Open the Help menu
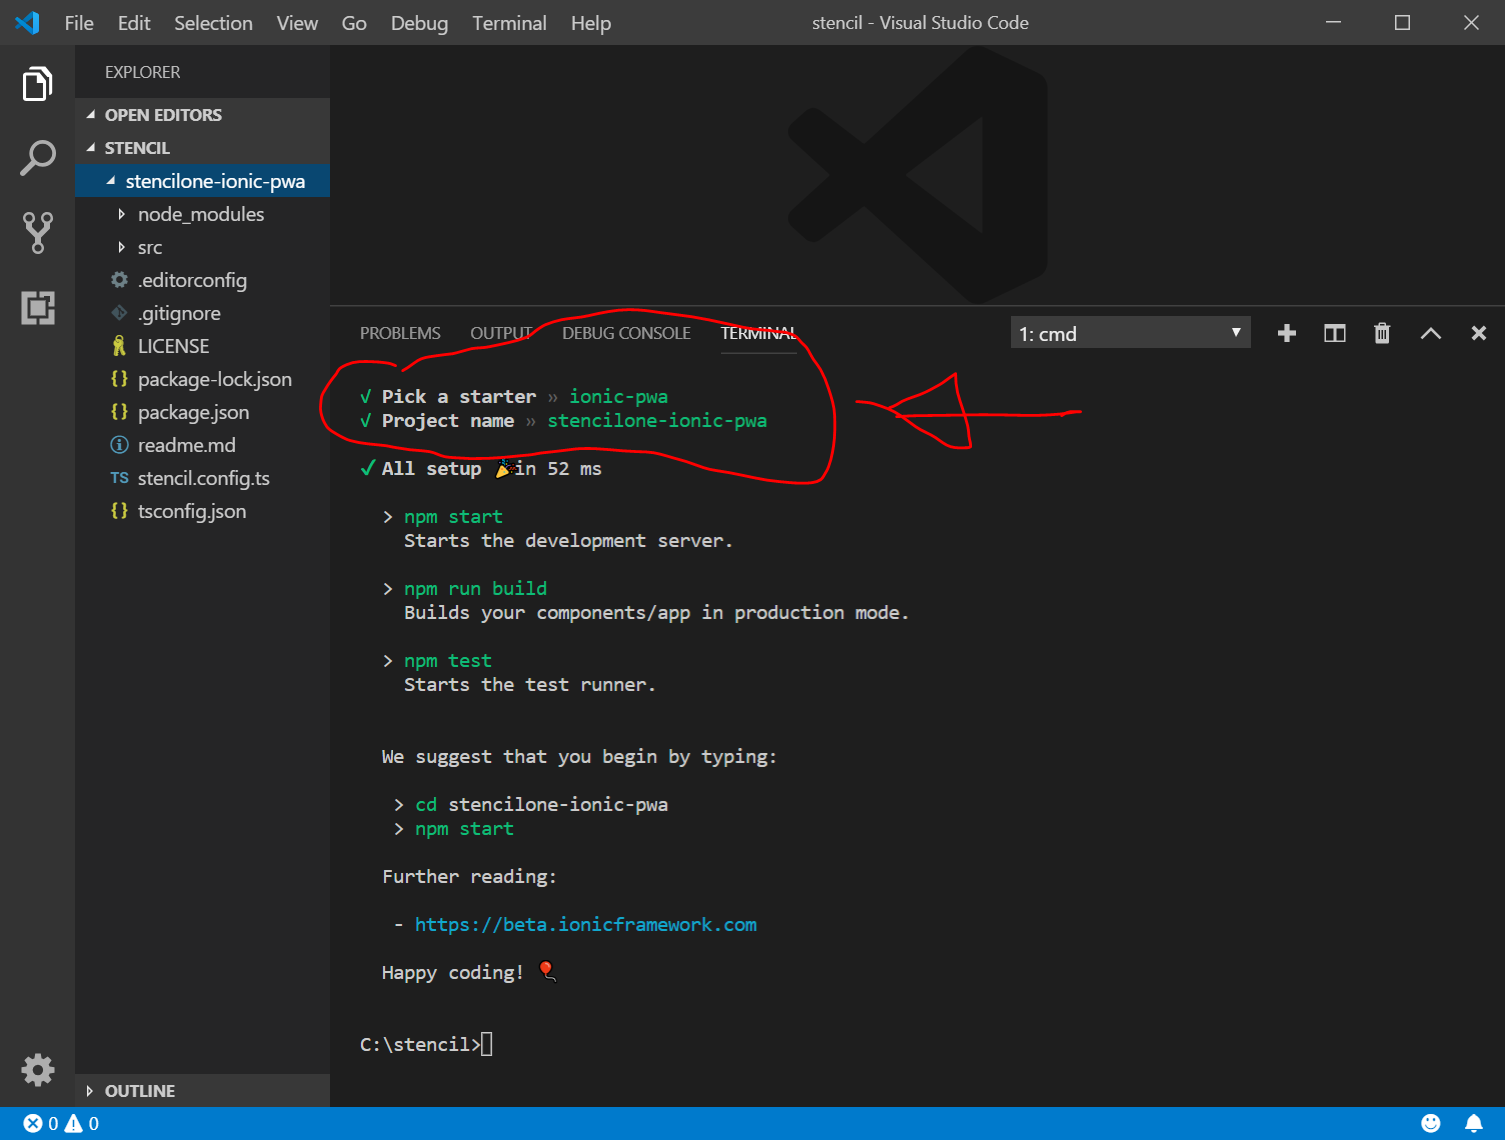This screenshot has width=1505, height=1140. (591, 23)
